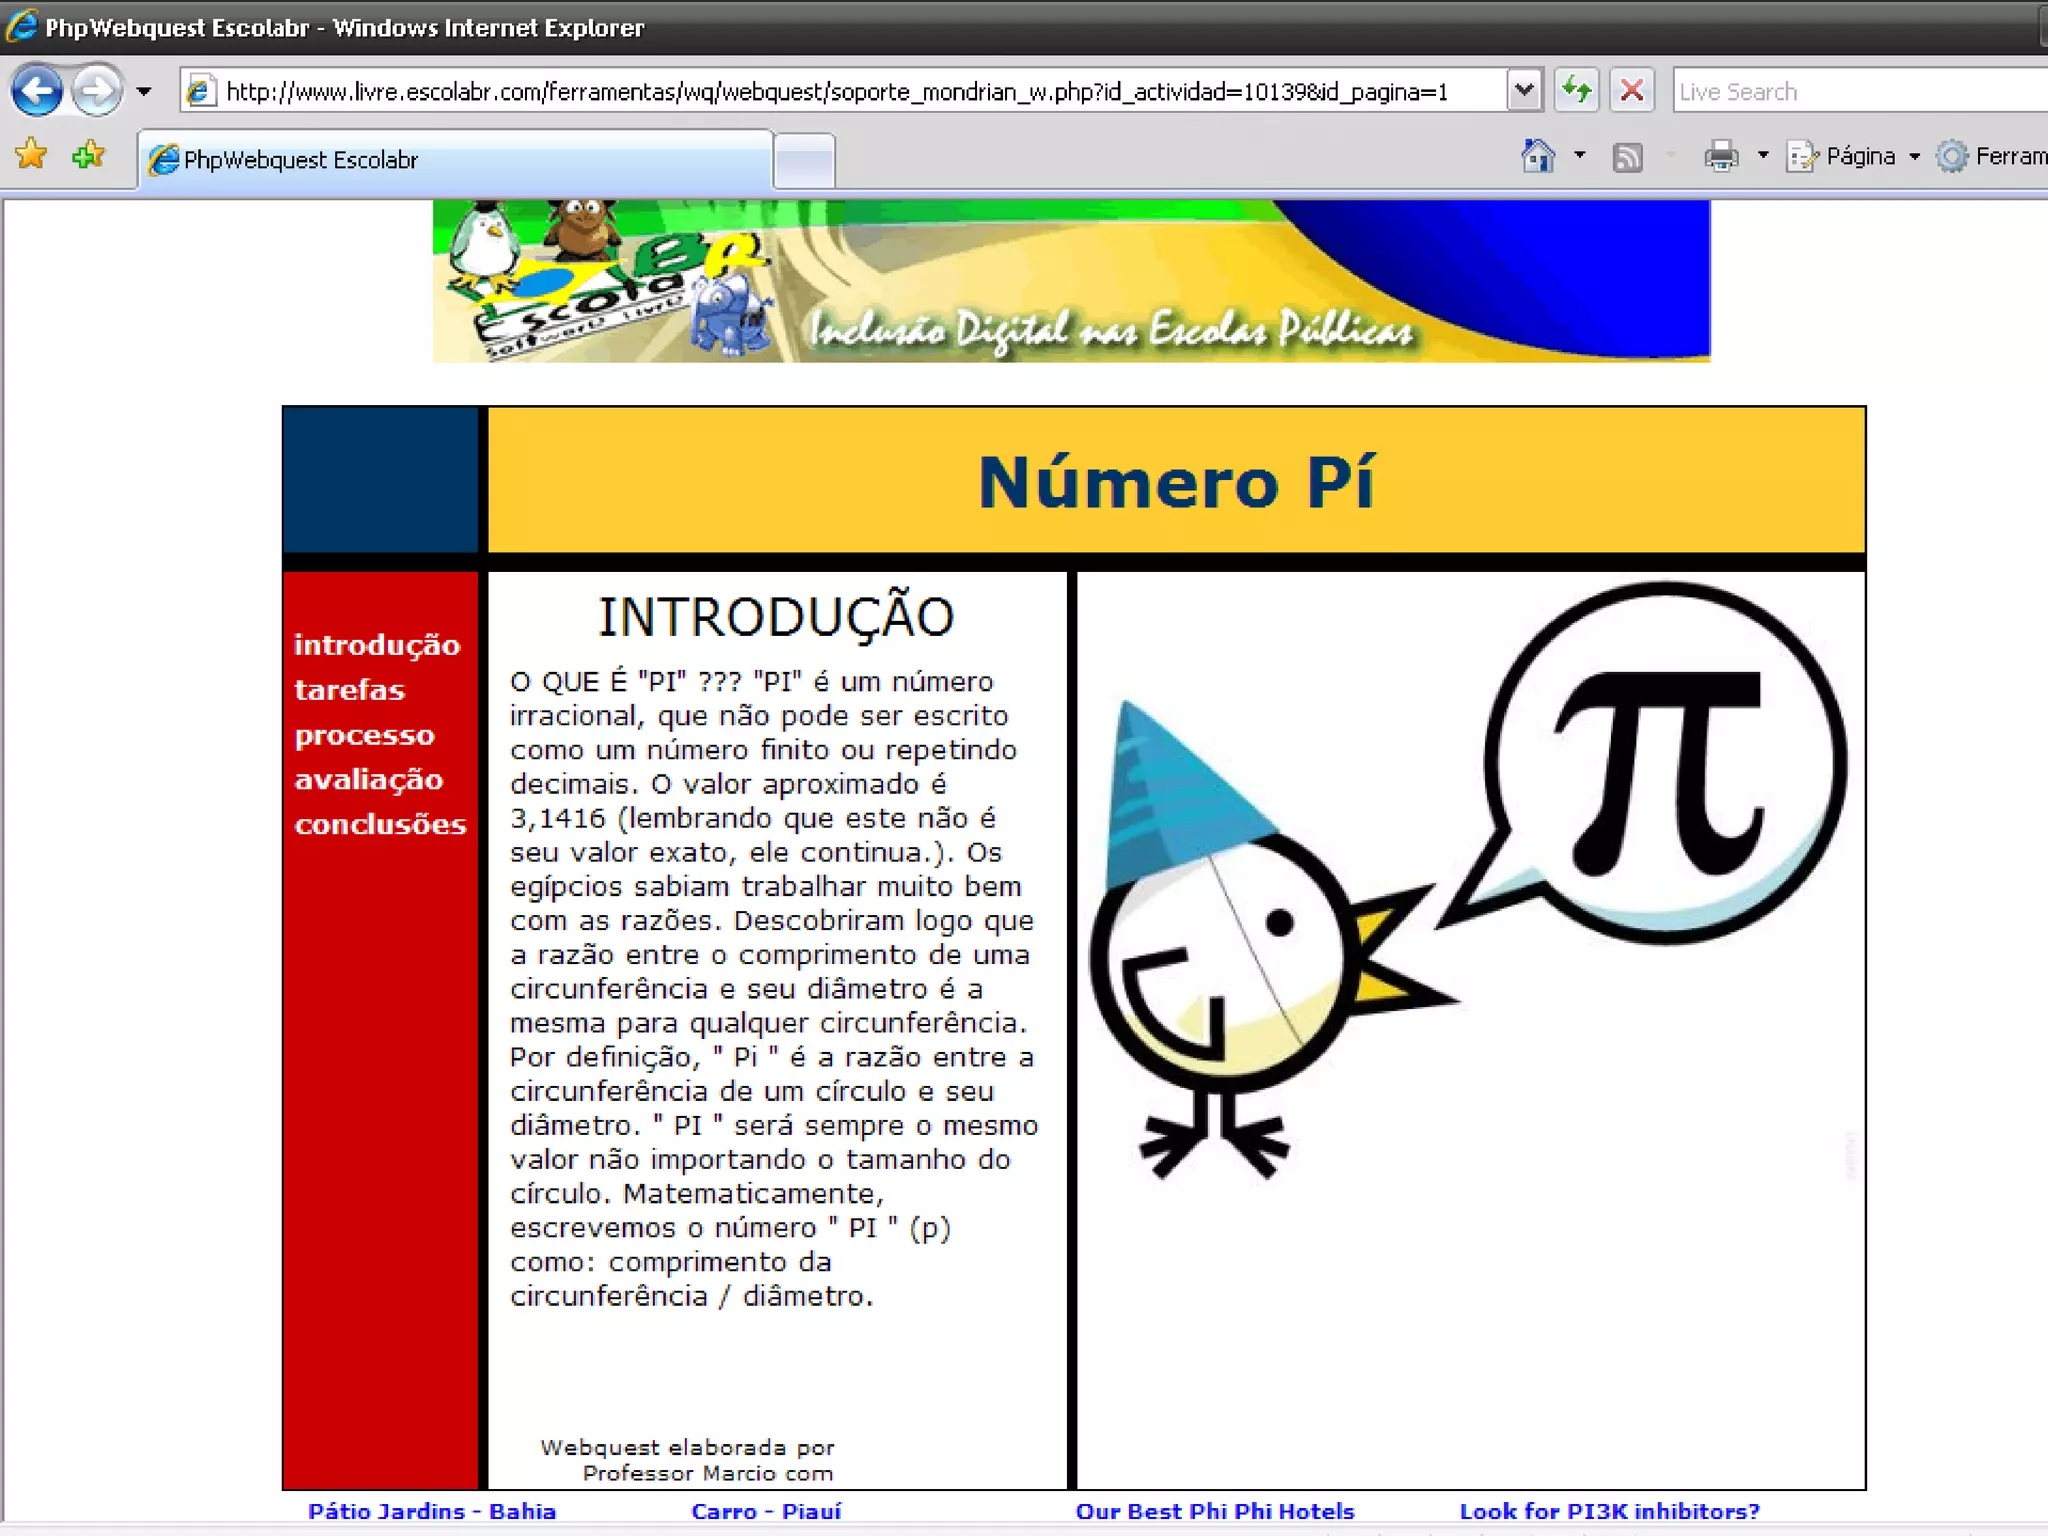Screen dimensions: 2048x1536
Task: Click the Home page icon
Action: (x=1538, y=156)
